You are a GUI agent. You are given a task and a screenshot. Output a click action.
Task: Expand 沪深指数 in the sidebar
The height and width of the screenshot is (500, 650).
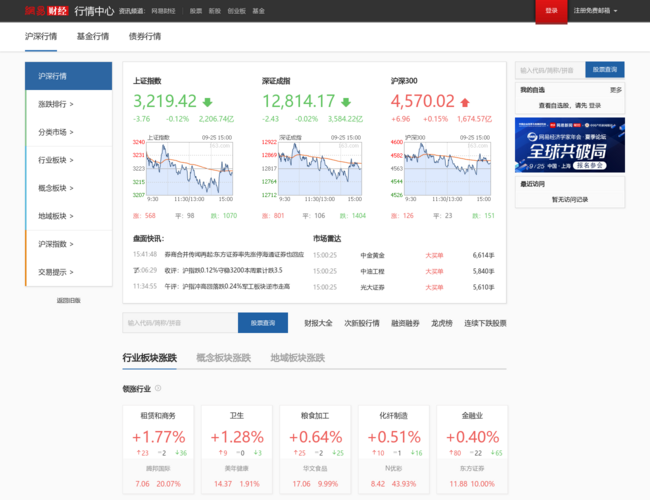pyautogui.click(x=56, y=244)
